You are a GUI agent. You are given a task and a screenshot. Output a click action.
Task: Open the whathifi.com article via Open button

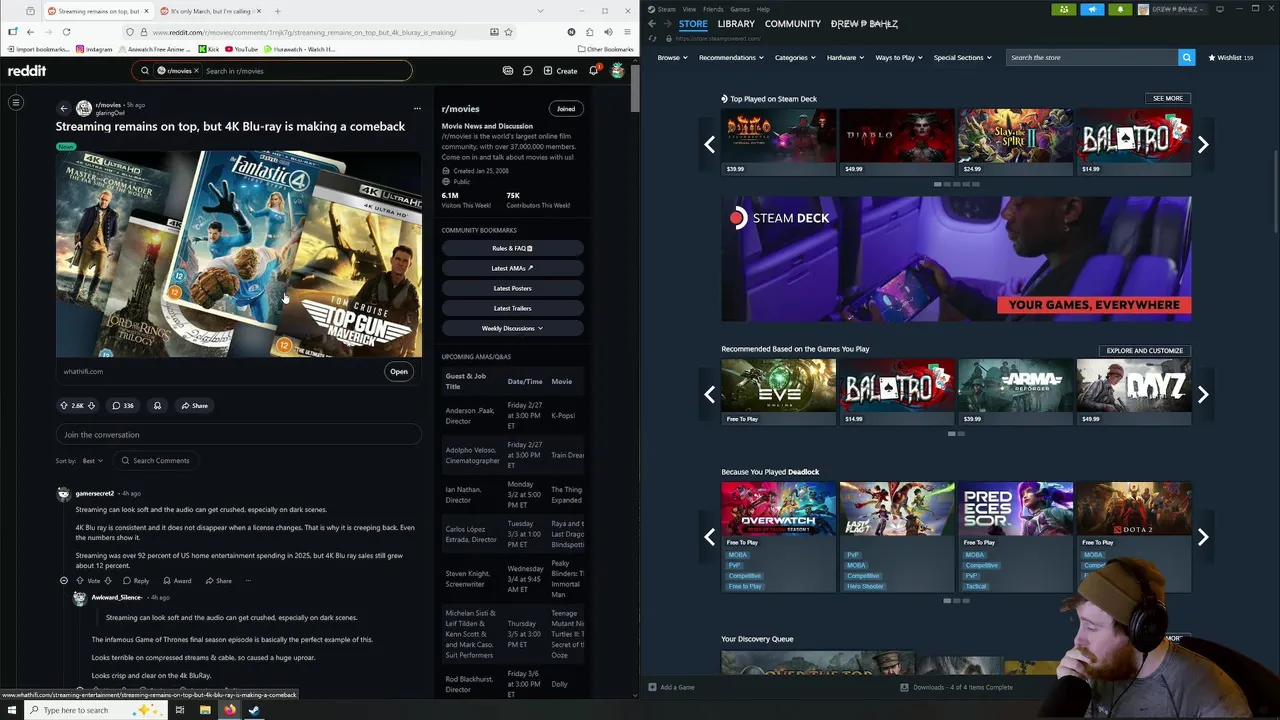399,372
